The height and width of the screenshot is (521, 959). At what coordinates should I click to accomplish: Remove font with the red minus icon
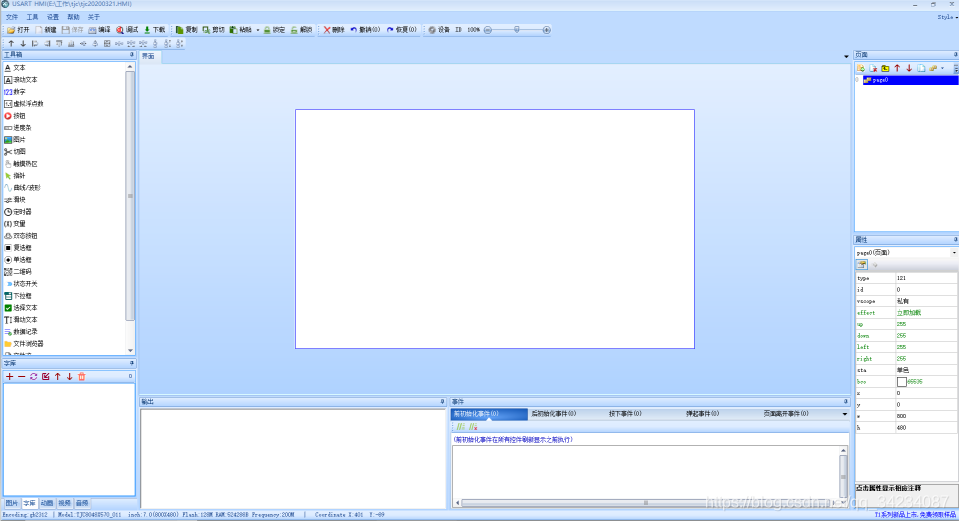click(x=21, y=377)
